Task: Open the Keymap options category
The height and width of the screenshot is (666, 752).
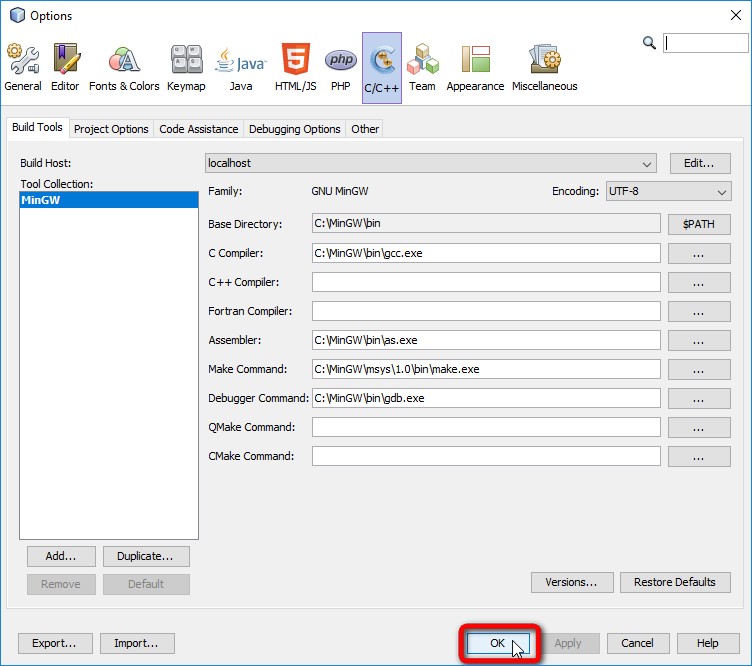Action: (x=186, y=68)
